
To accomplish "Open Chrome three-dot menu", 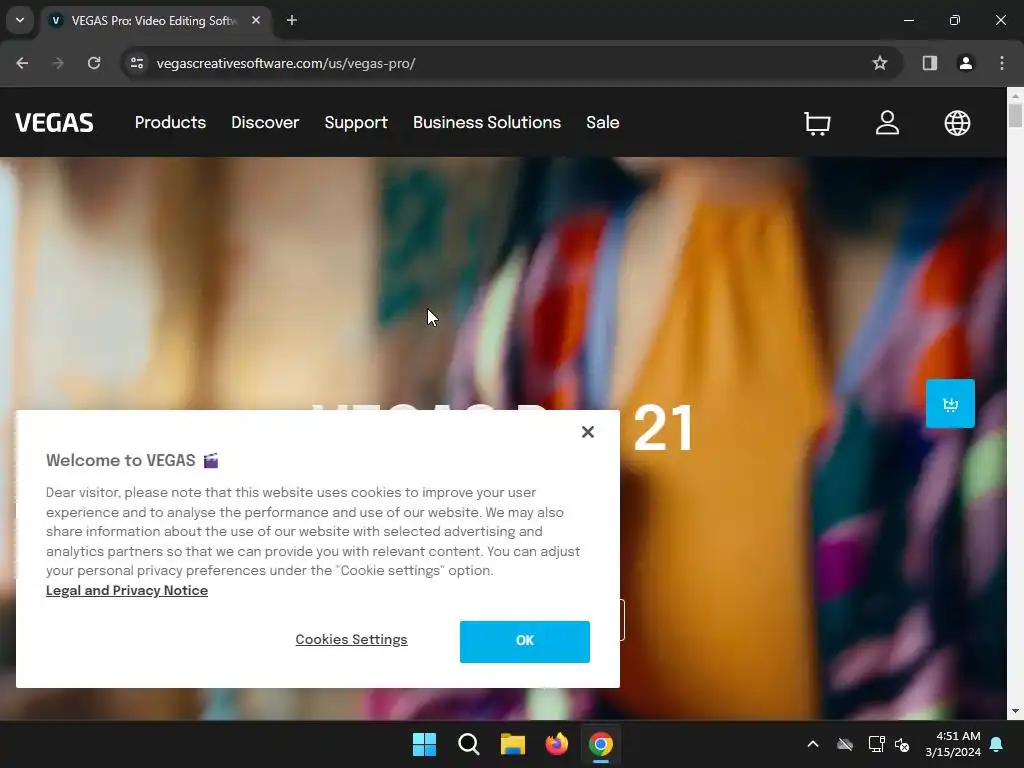I will [1002, 63].
